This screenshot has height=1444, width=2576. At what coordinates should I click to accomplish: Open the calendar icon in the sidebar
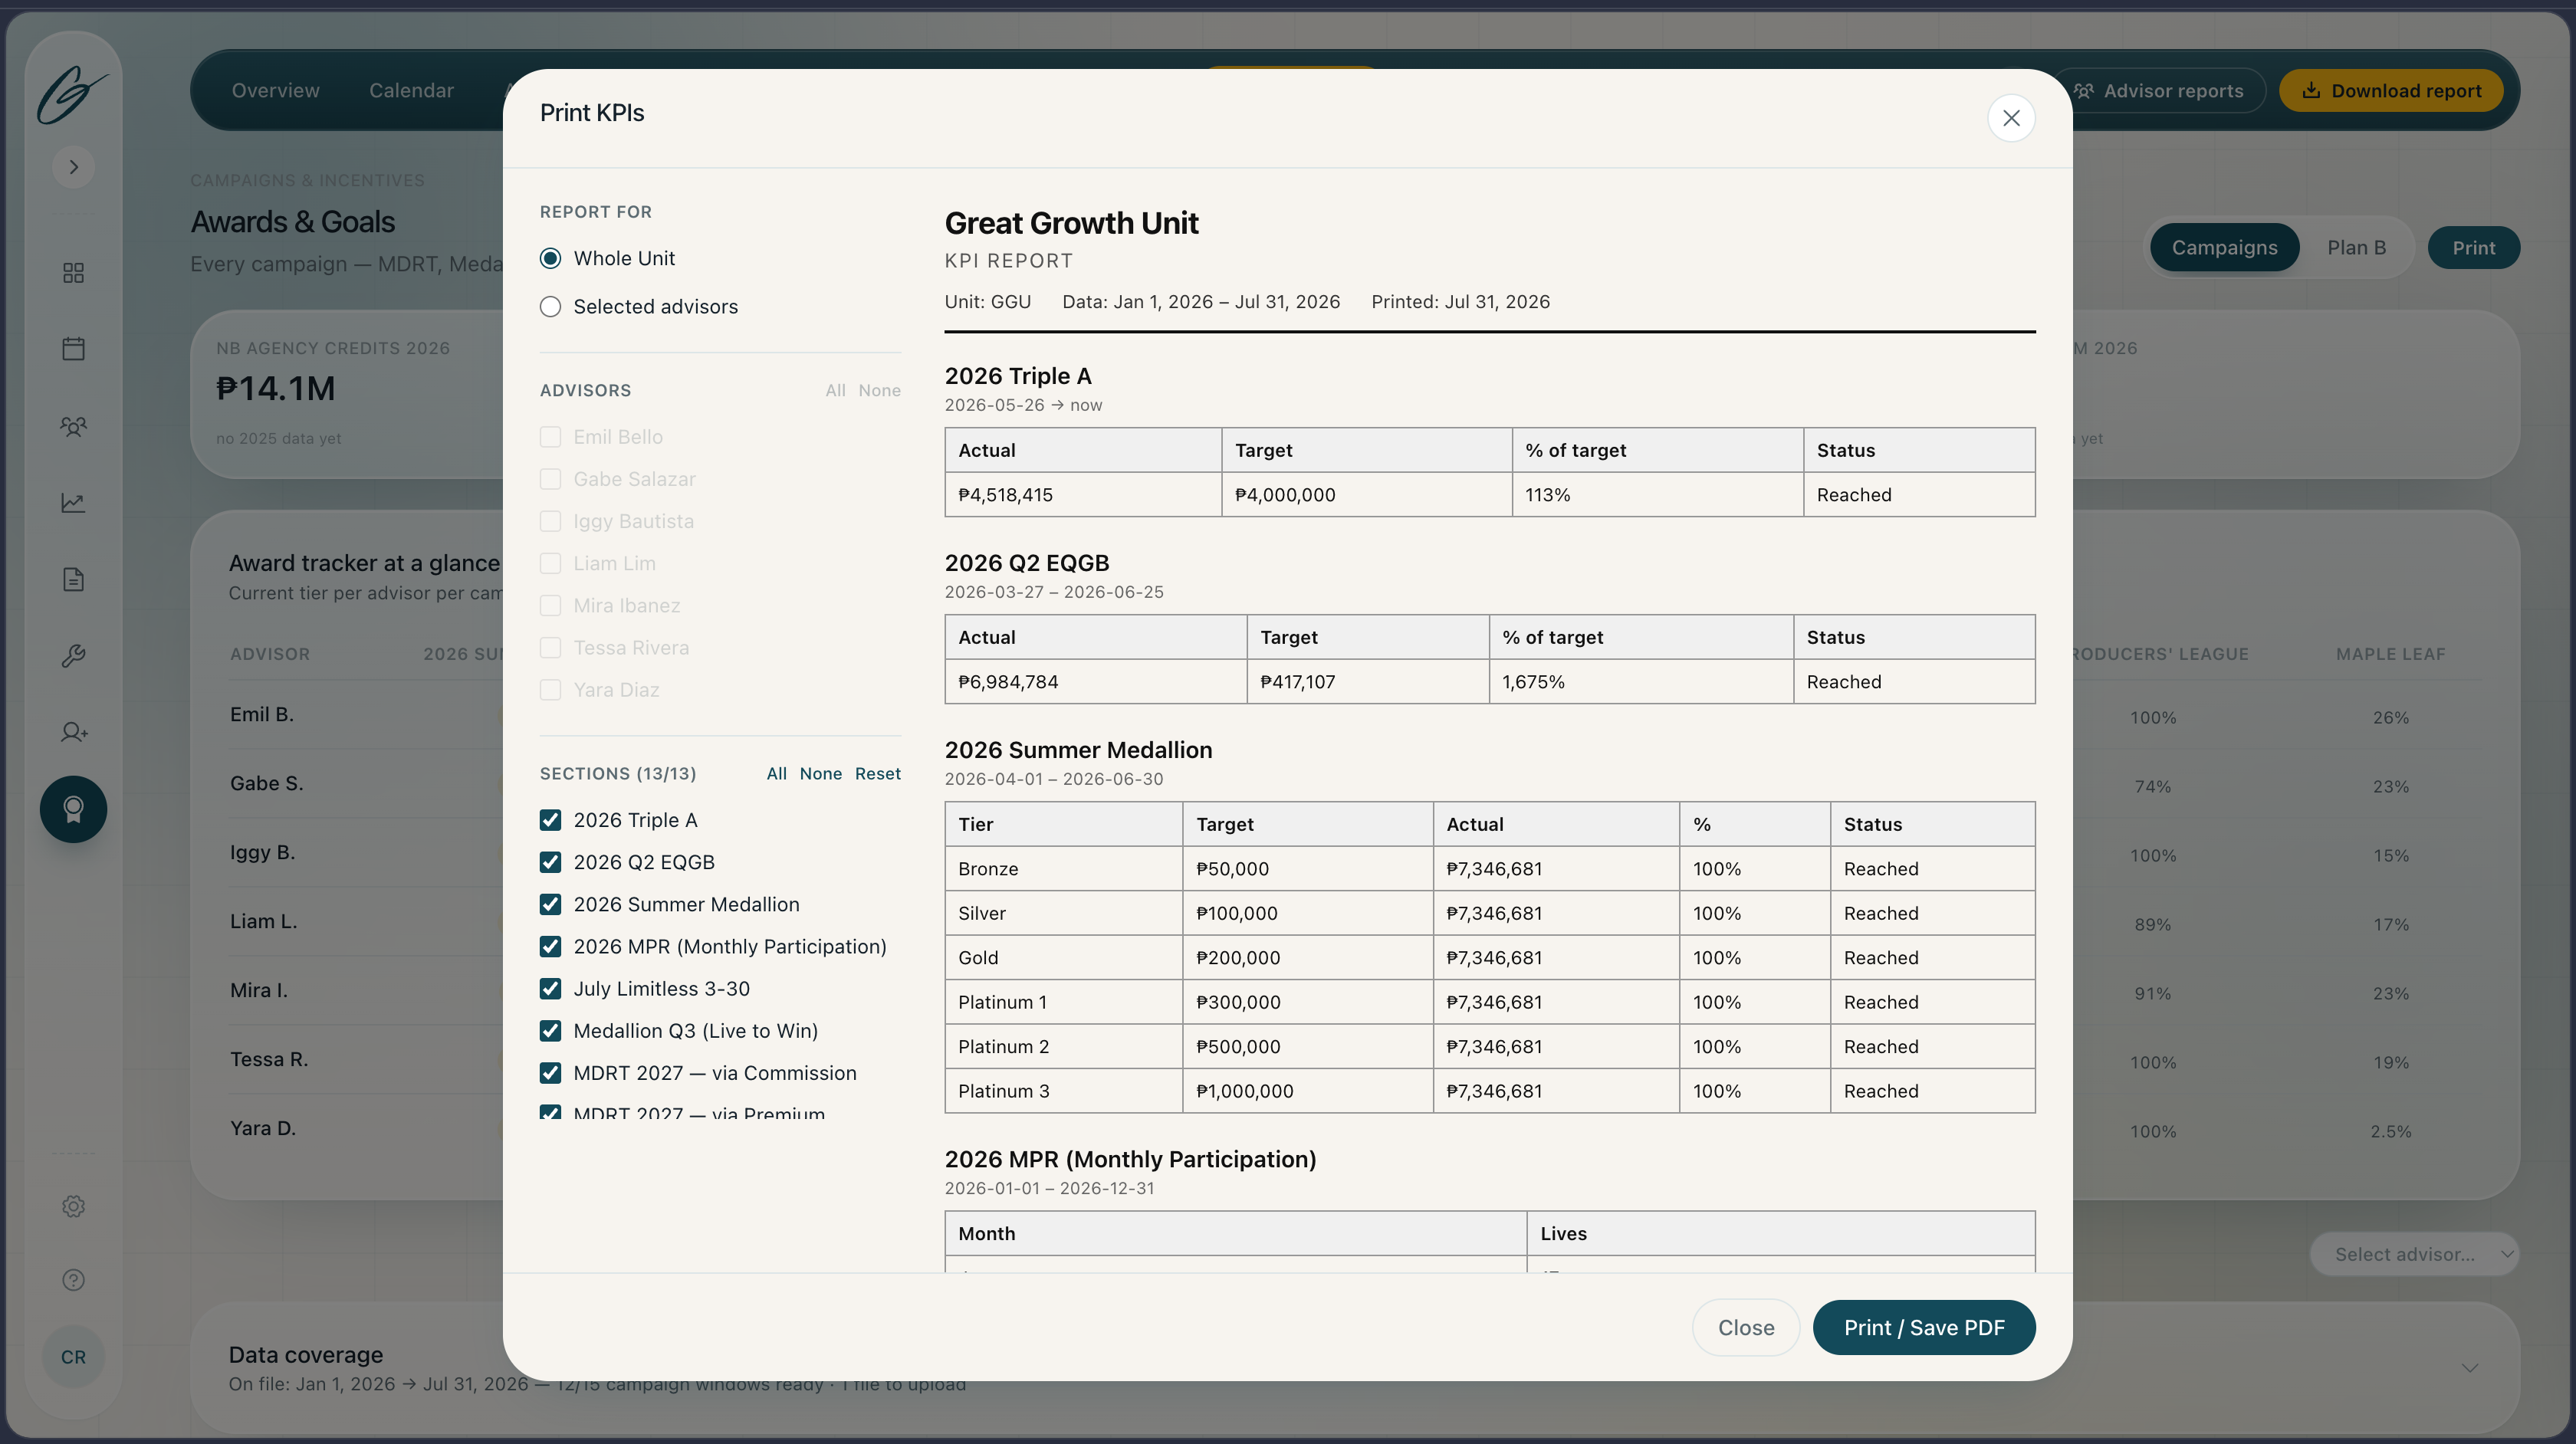pyautogui.click(x=73, y=349)
